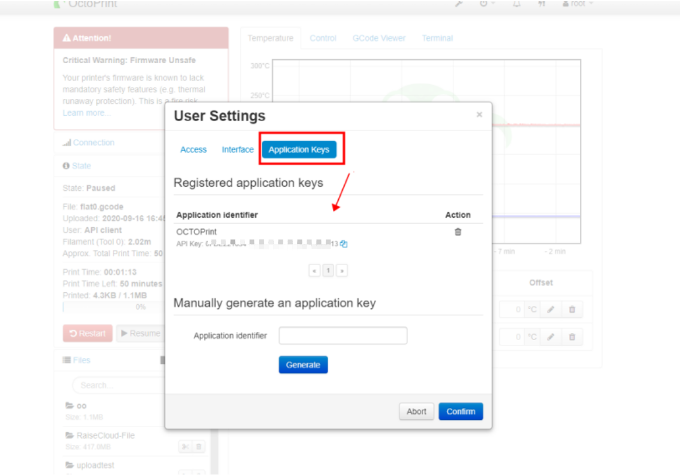Screen dimensions: 680x476
Task: Delete the OCTOPrint application key
Action: [458, 232]
